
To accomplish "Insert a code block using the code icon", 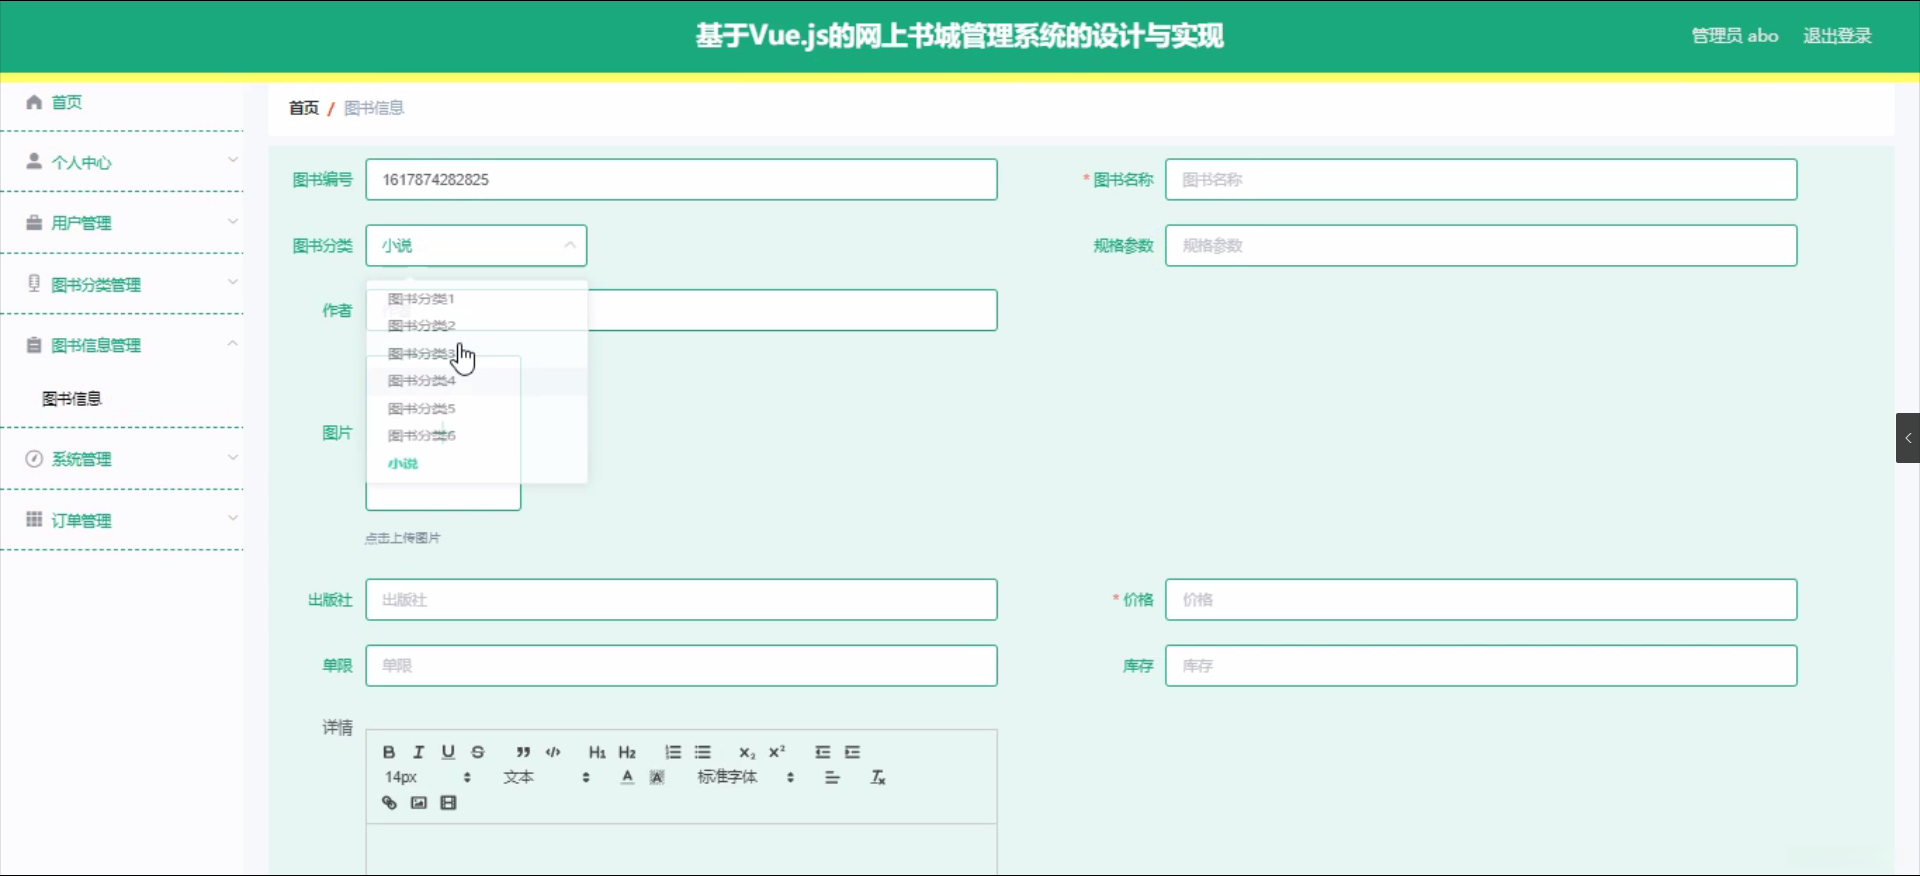I will coord(553,752).
